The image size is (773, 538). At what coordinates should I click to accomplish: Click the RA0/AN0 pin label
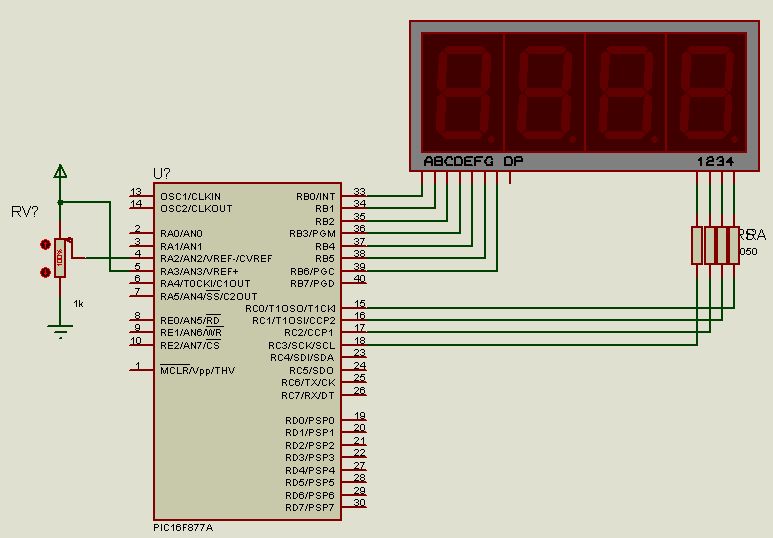(181, 234)
